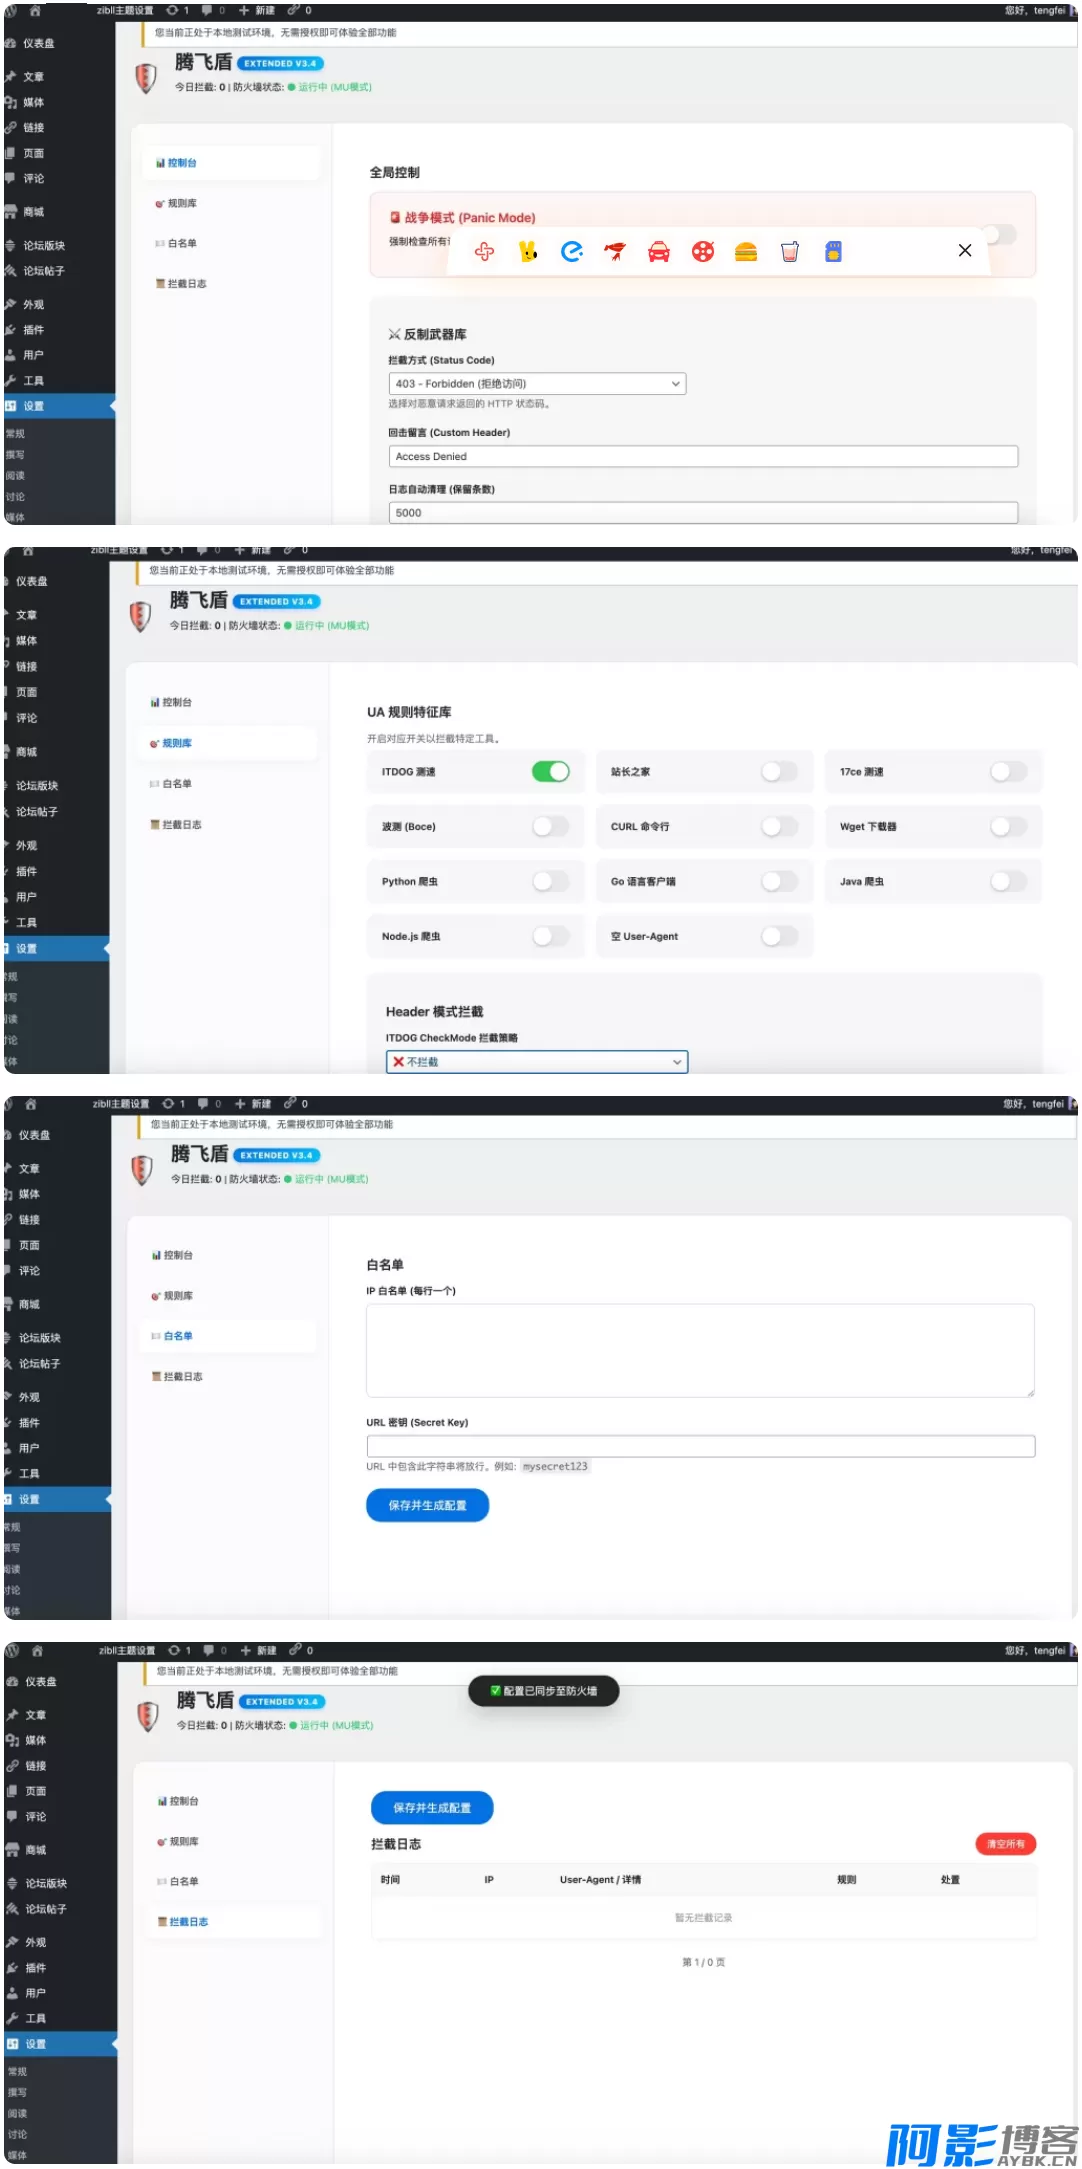Screen dimensions: 1082x2169
Task: Turn on the Python 爬虫 toggle
Action: 550,882
